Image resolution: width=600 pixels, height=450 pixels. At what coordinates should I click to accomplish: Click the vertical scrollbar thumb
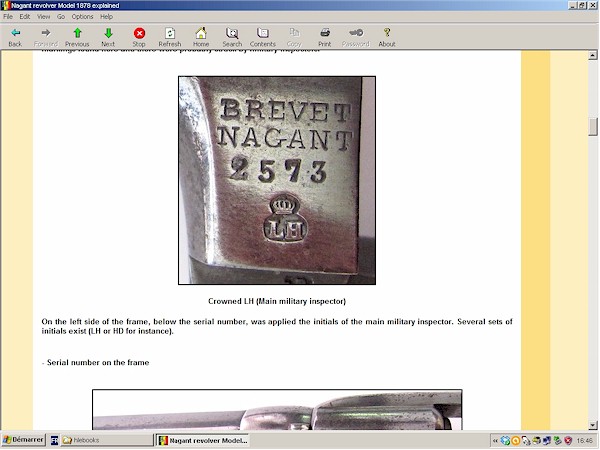tap(593, 127)
